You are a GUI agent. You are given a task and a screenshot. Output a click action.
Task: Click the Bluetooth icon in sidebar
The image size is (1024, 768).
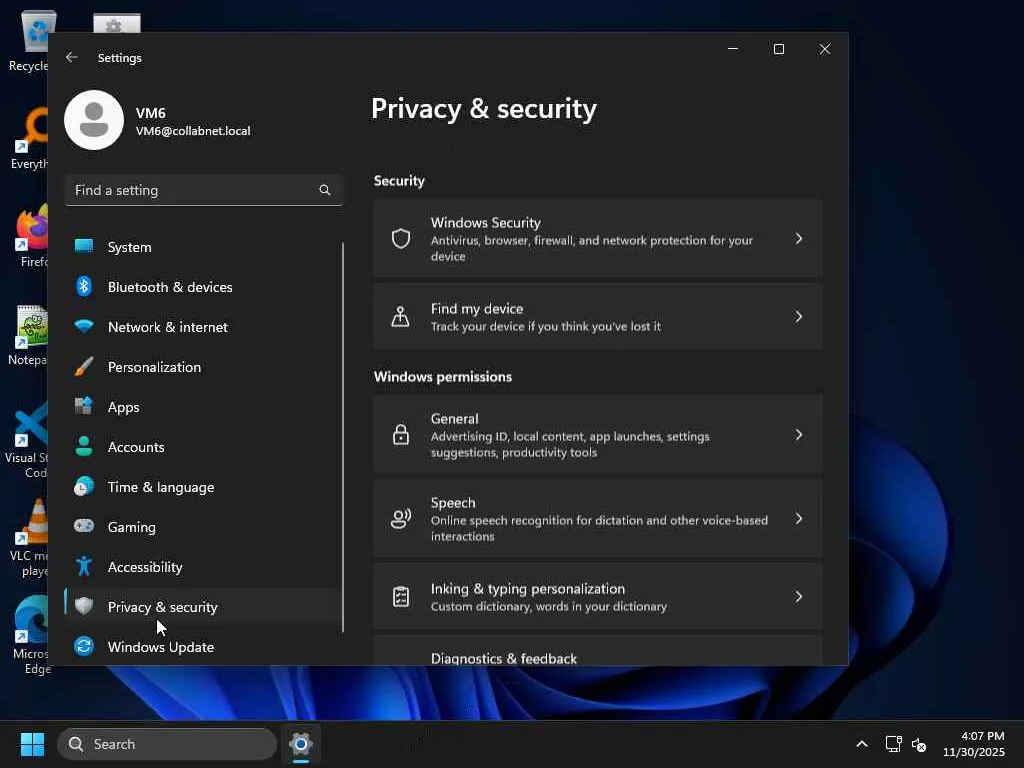pos(84,286)
